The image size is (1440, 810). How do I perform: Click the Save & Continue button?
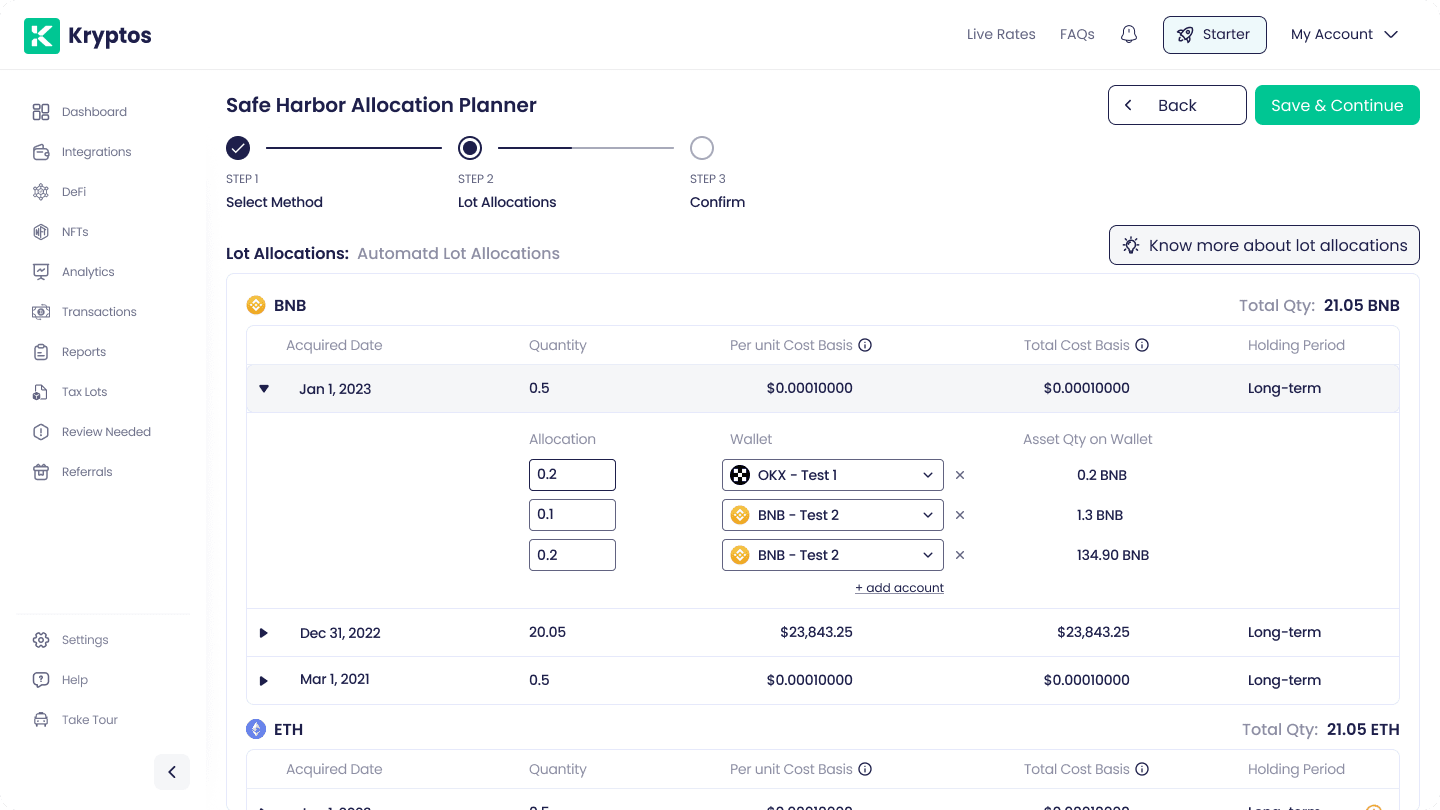(1337, 105)
